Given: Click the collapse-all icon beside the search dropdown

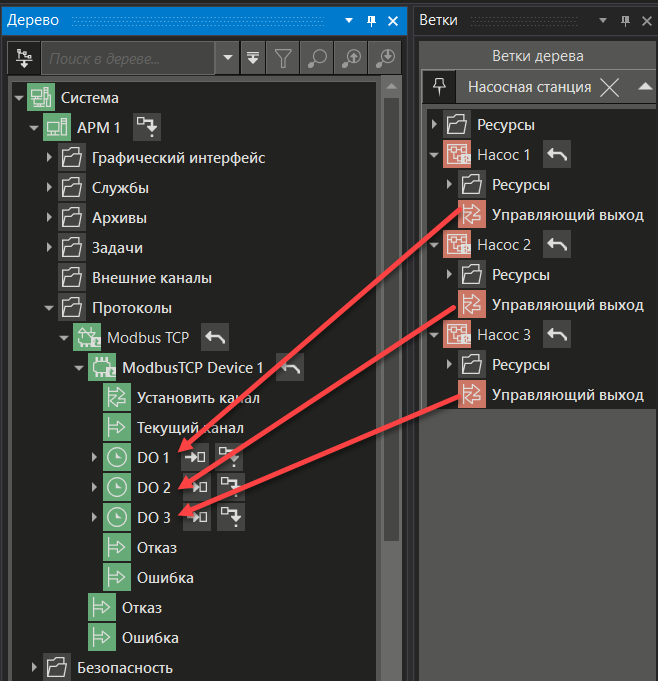Looking at the screenshot, I should [253, 59].
